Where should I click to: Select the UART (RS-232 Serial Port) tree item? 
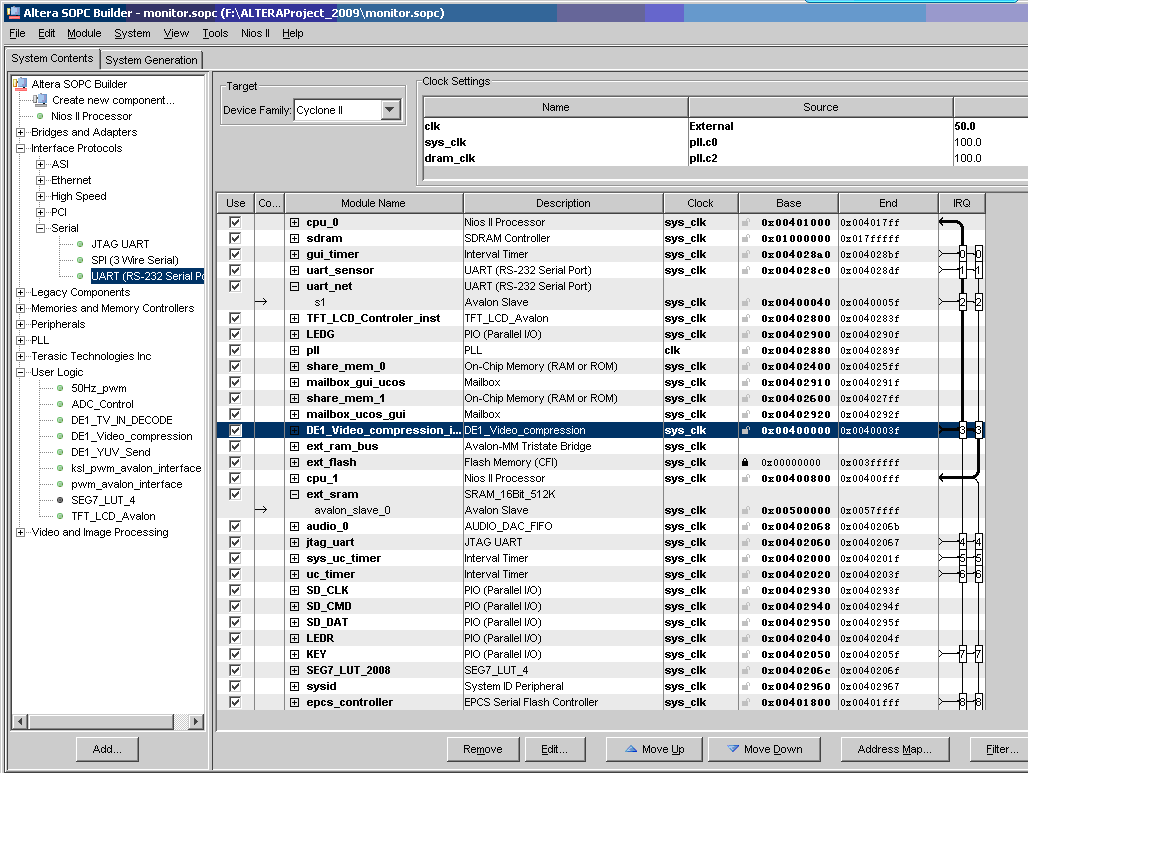147,276
